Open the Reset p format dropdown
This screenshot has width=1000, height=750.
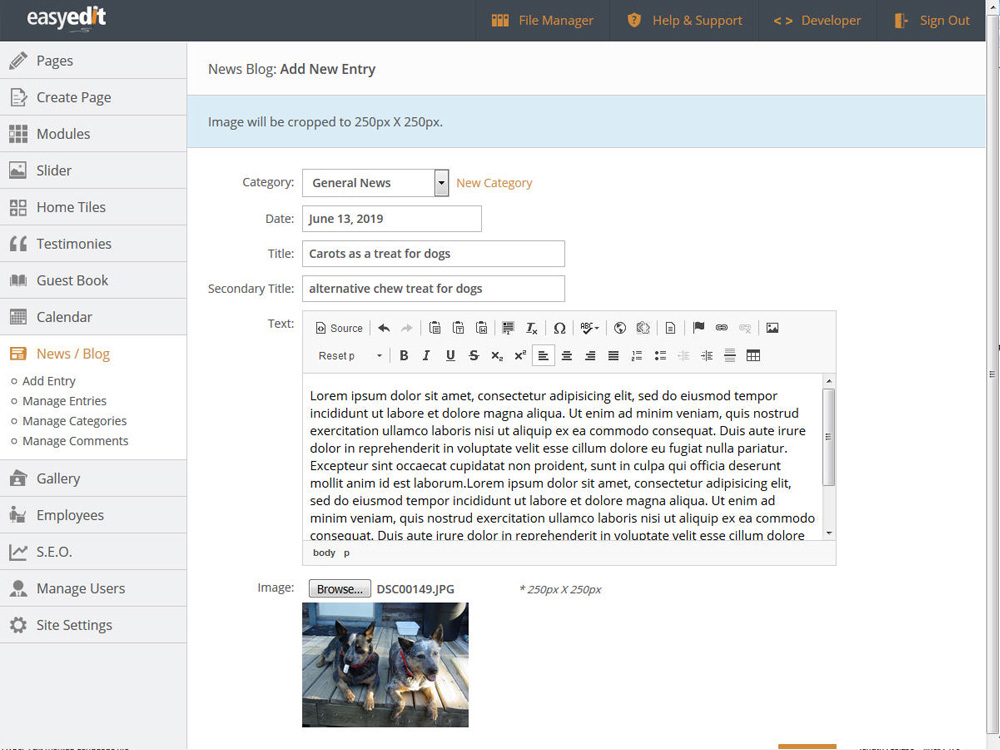[x=350, y=355]
